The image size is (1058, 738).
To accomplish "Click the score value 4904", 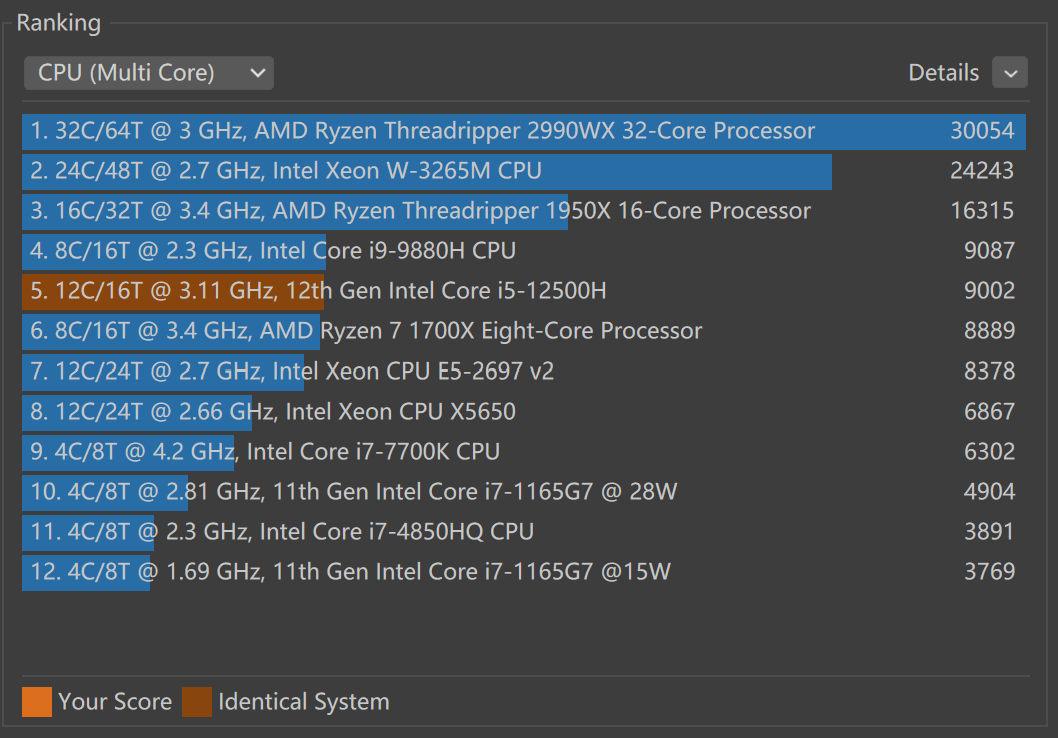I will [989, 492].
